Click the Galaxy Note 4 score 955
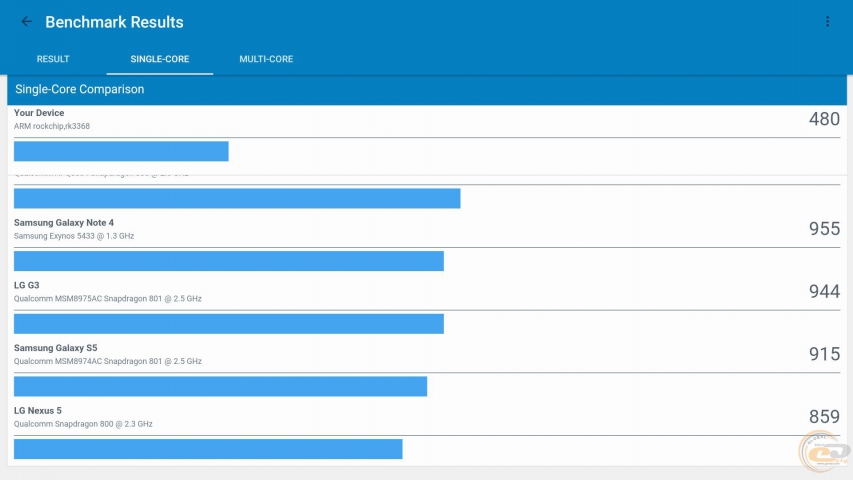Viewport: 853px width, 480px height. pos(824,229)
